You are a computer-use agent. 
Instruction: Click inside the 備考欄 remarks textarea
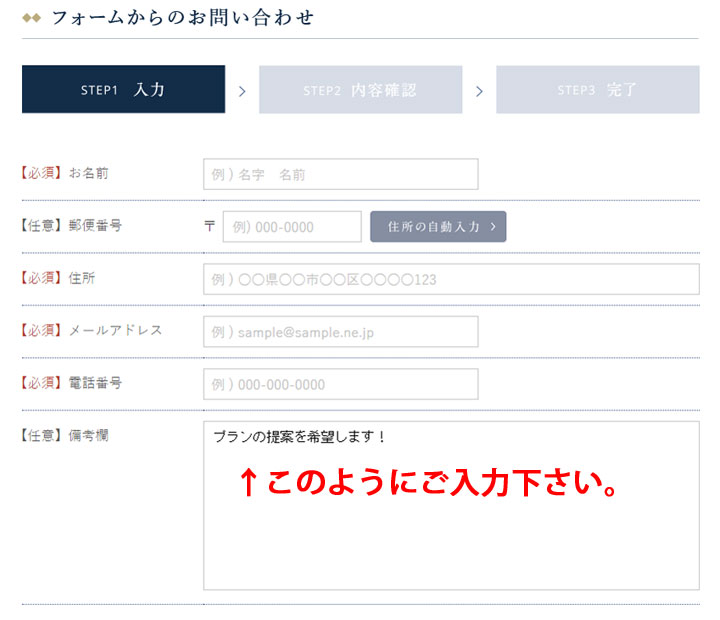[x=451, y=505]
